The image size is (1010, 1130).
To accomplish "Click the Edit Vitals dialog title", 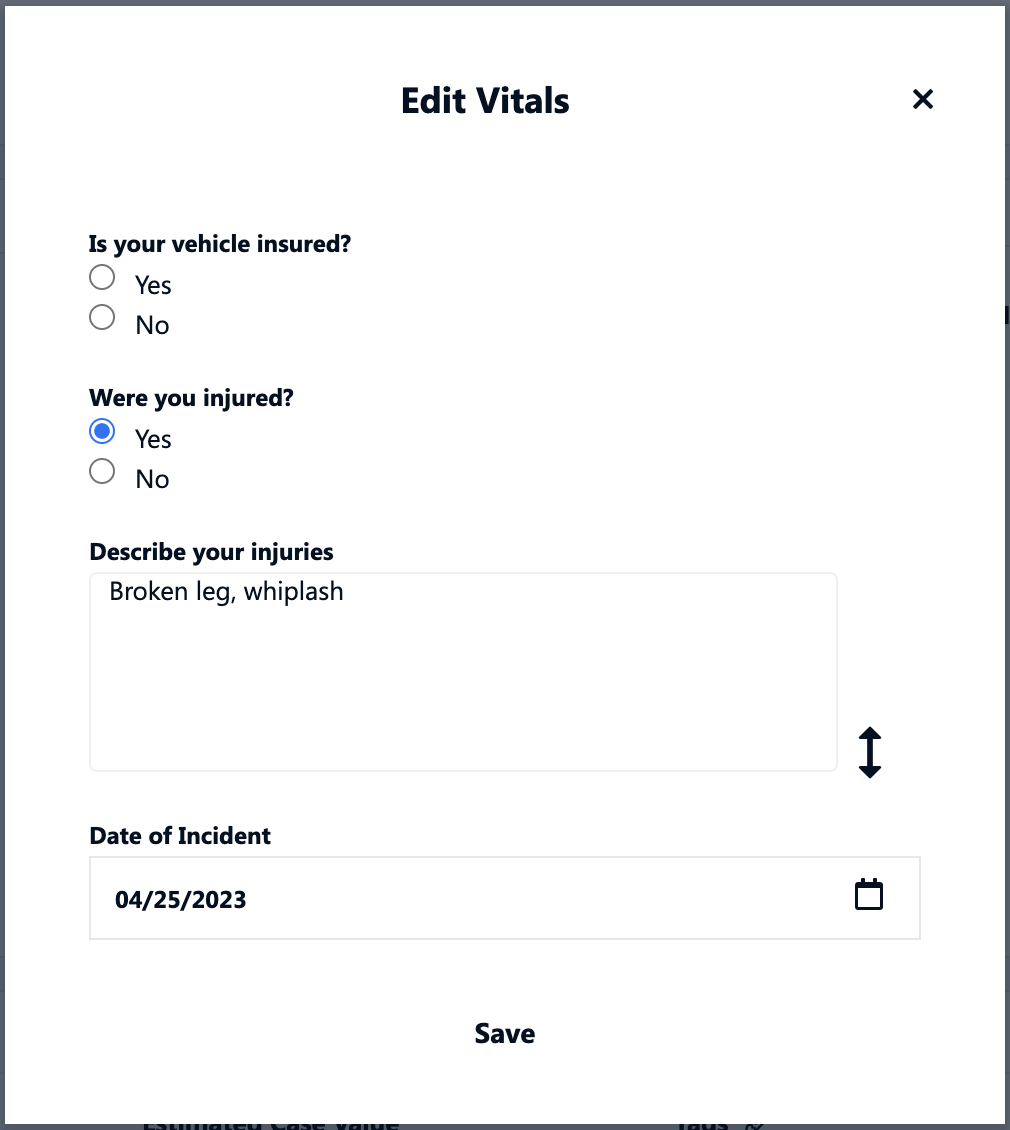I will (485, 100).
